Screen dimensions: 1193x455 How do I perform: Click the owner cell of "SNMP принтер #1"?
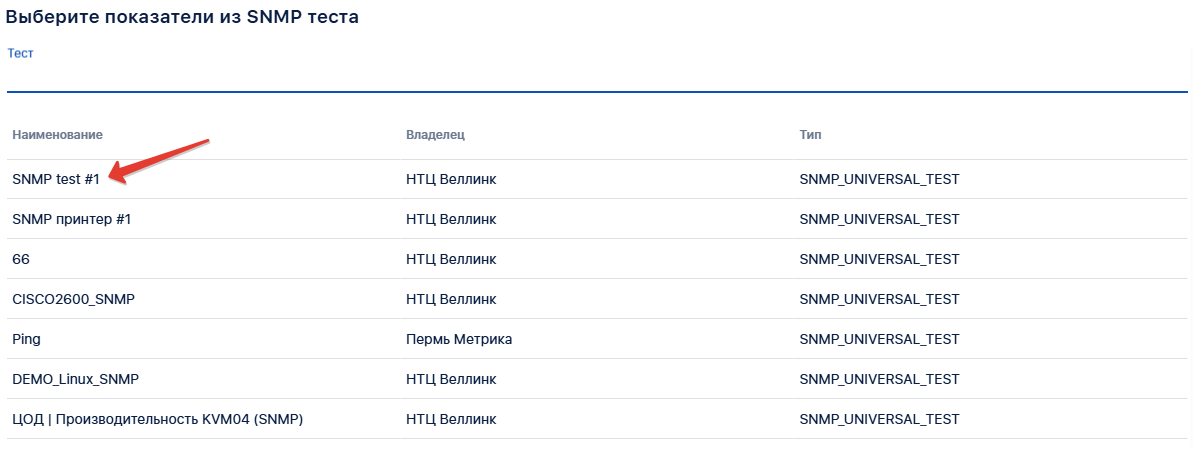pyautogui.click(x=451, y=219)
